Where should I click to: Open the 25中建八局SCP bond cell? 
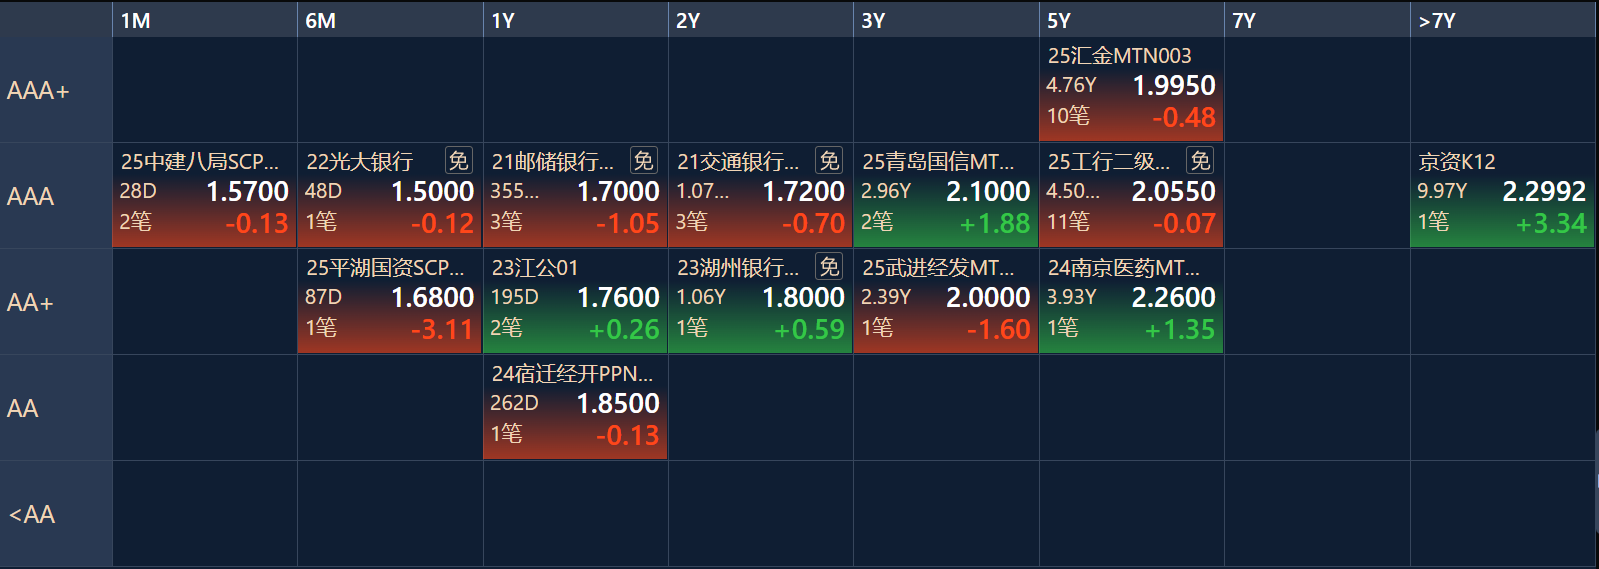(205, 196)
